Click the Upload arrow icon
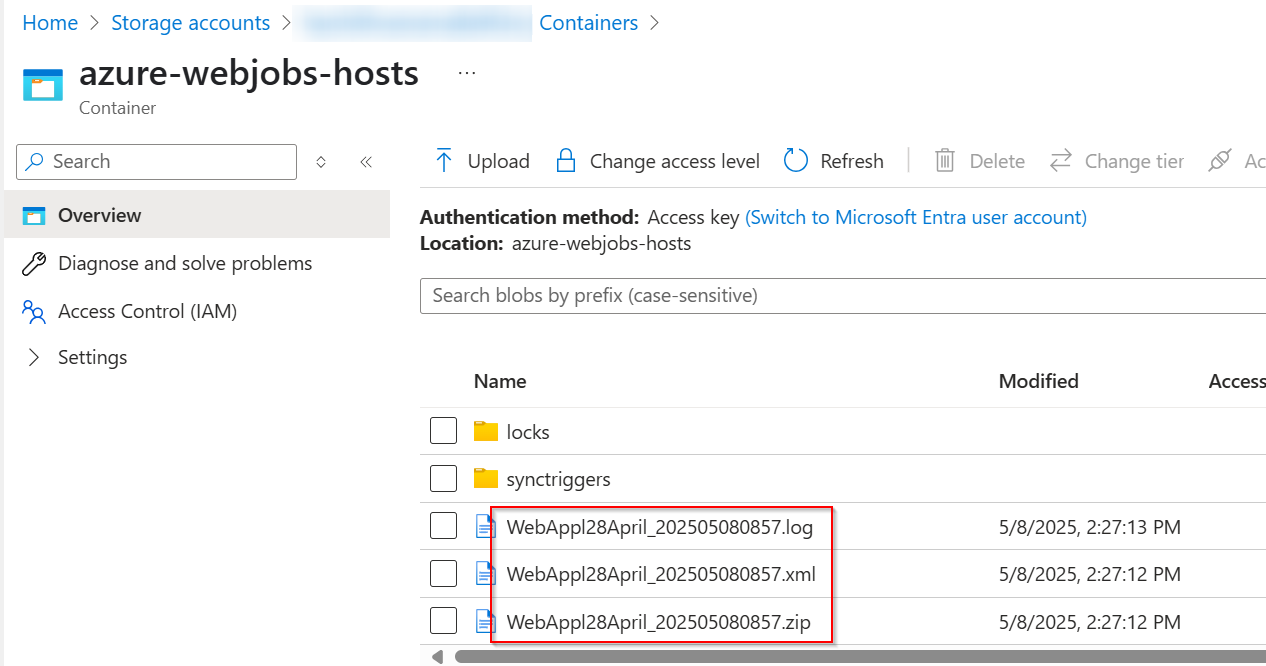The height and width of the screenshot is (666, 1266). pos(444,161)
